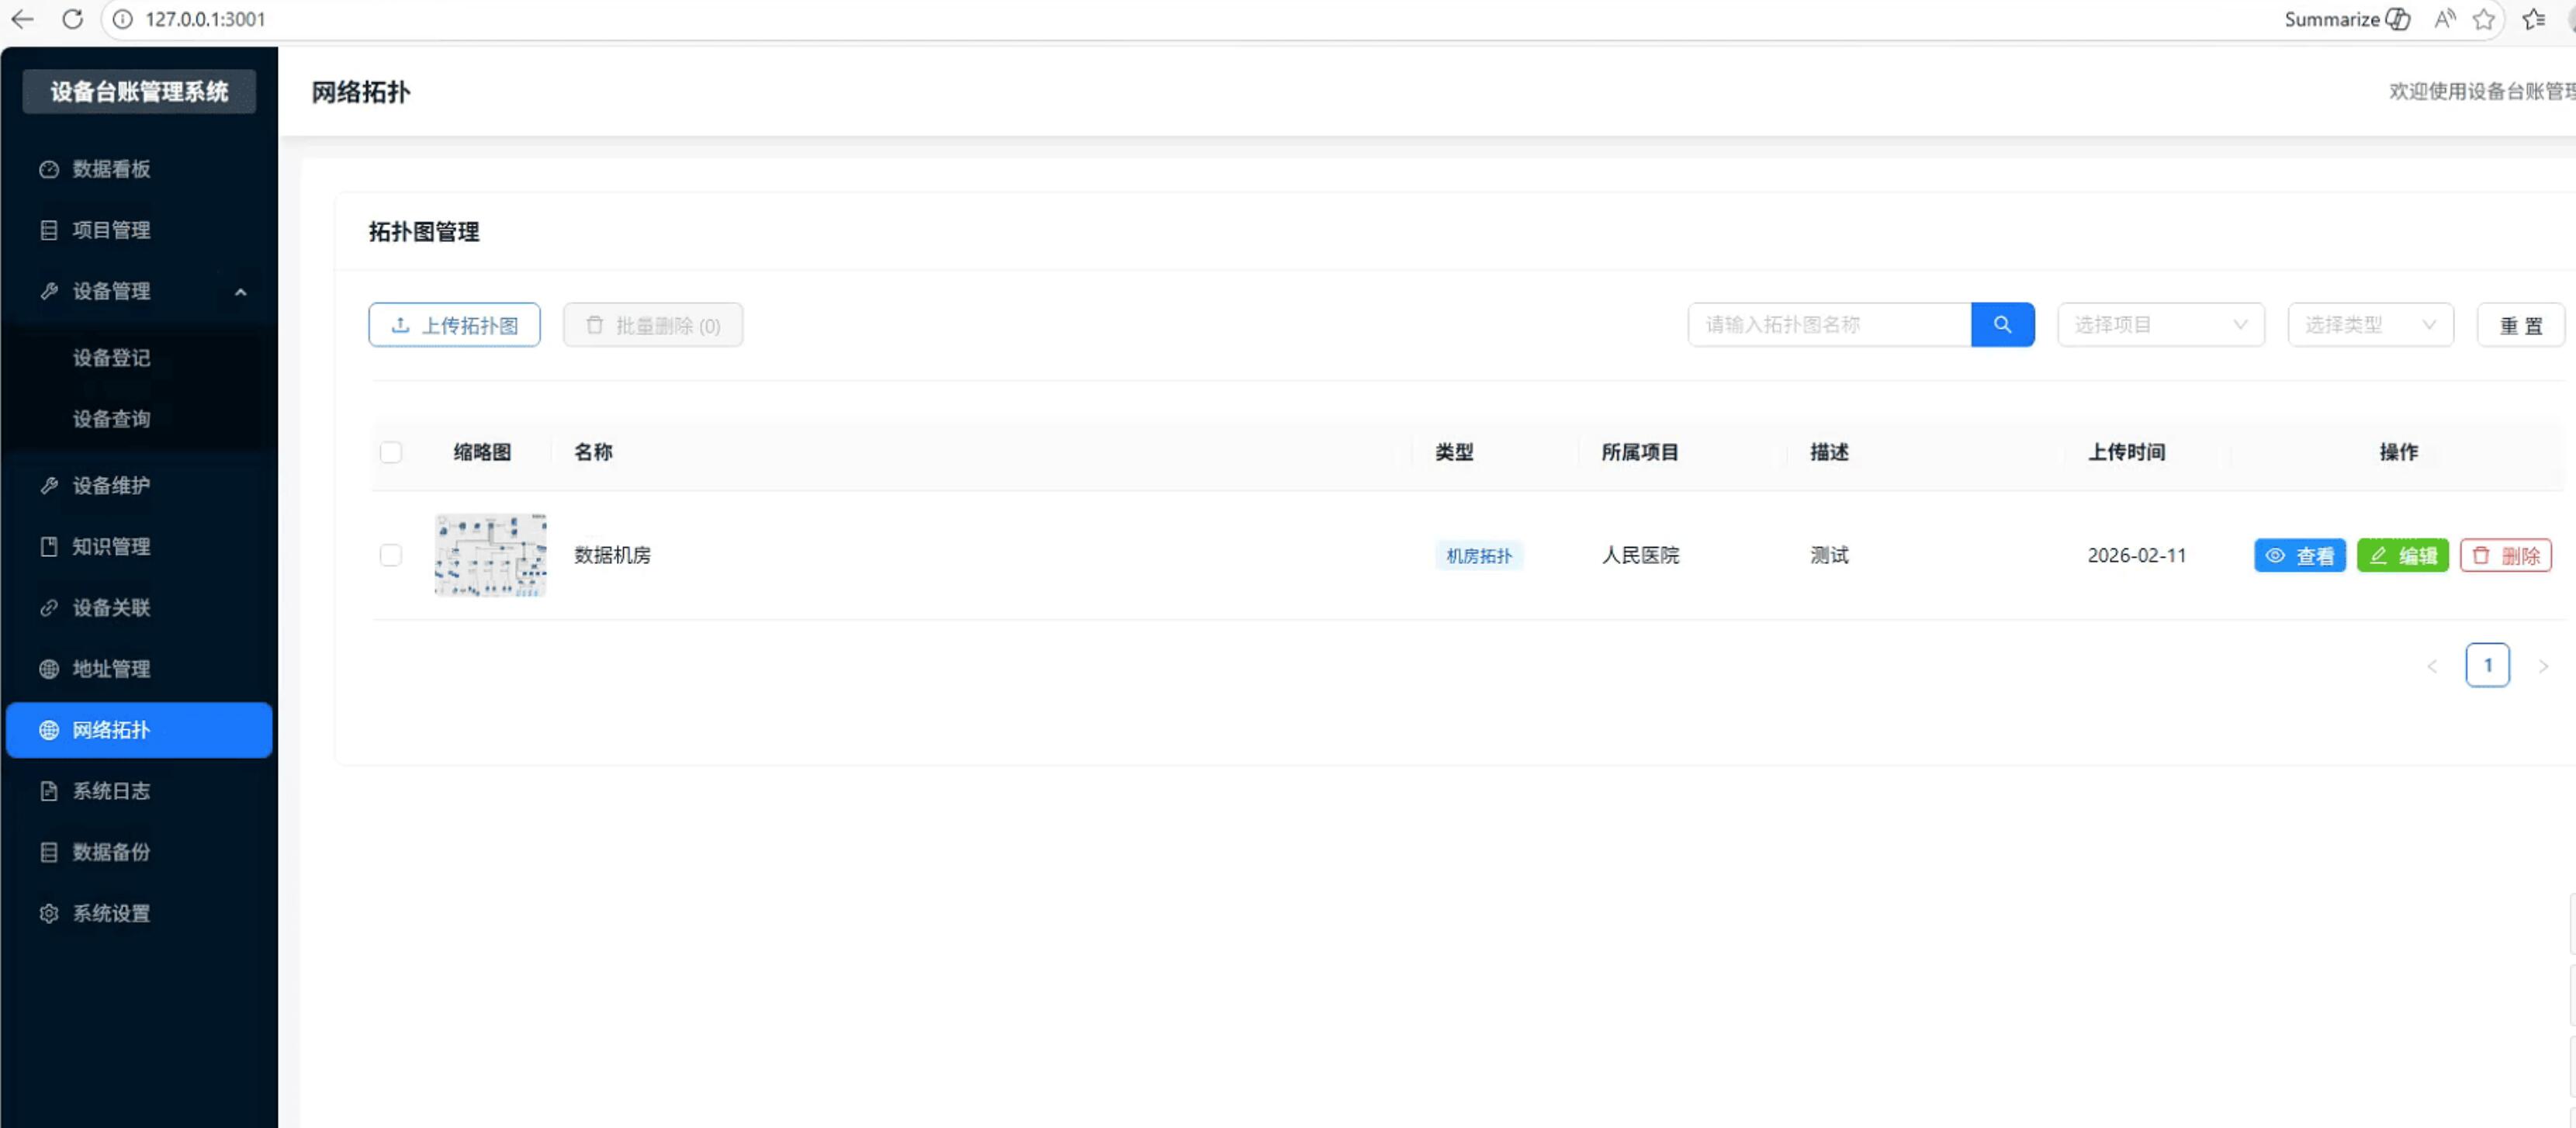Go to page 1 in pagination
The height and width of the screenshot is (1128, 2576).
2487,665
